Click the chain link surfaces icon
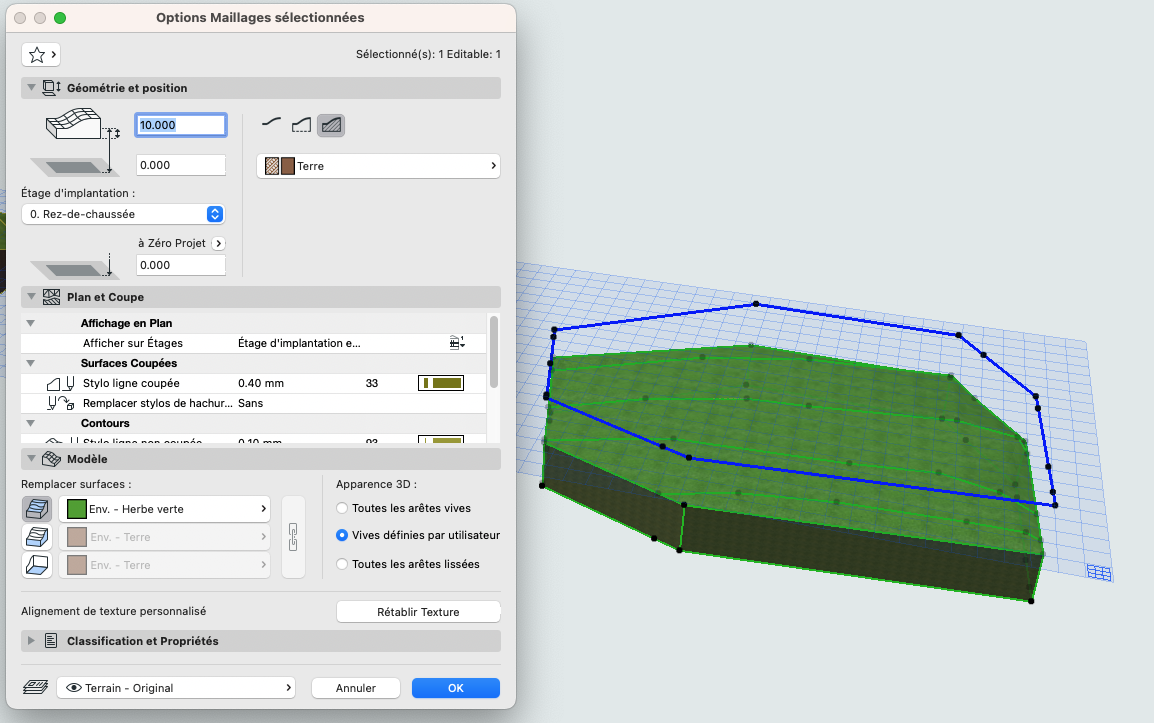This screenshot has width=1154, height=723. [x=293, y=537]
